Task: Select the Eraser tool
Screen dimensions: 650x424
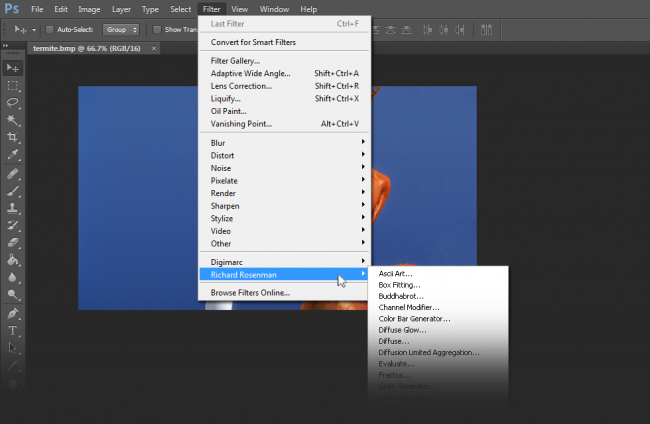Action: [12, 242]
